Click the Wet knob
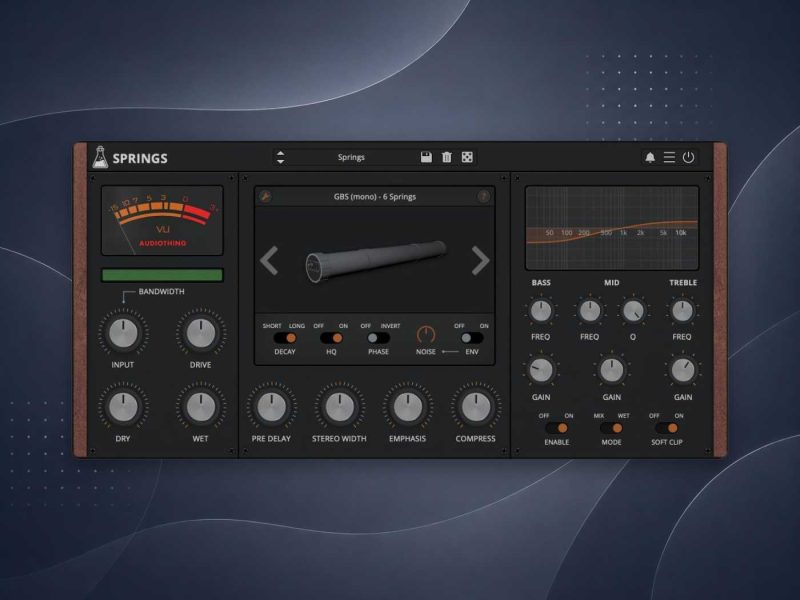The height and width of the screenshot is (600, 800). 201,407
